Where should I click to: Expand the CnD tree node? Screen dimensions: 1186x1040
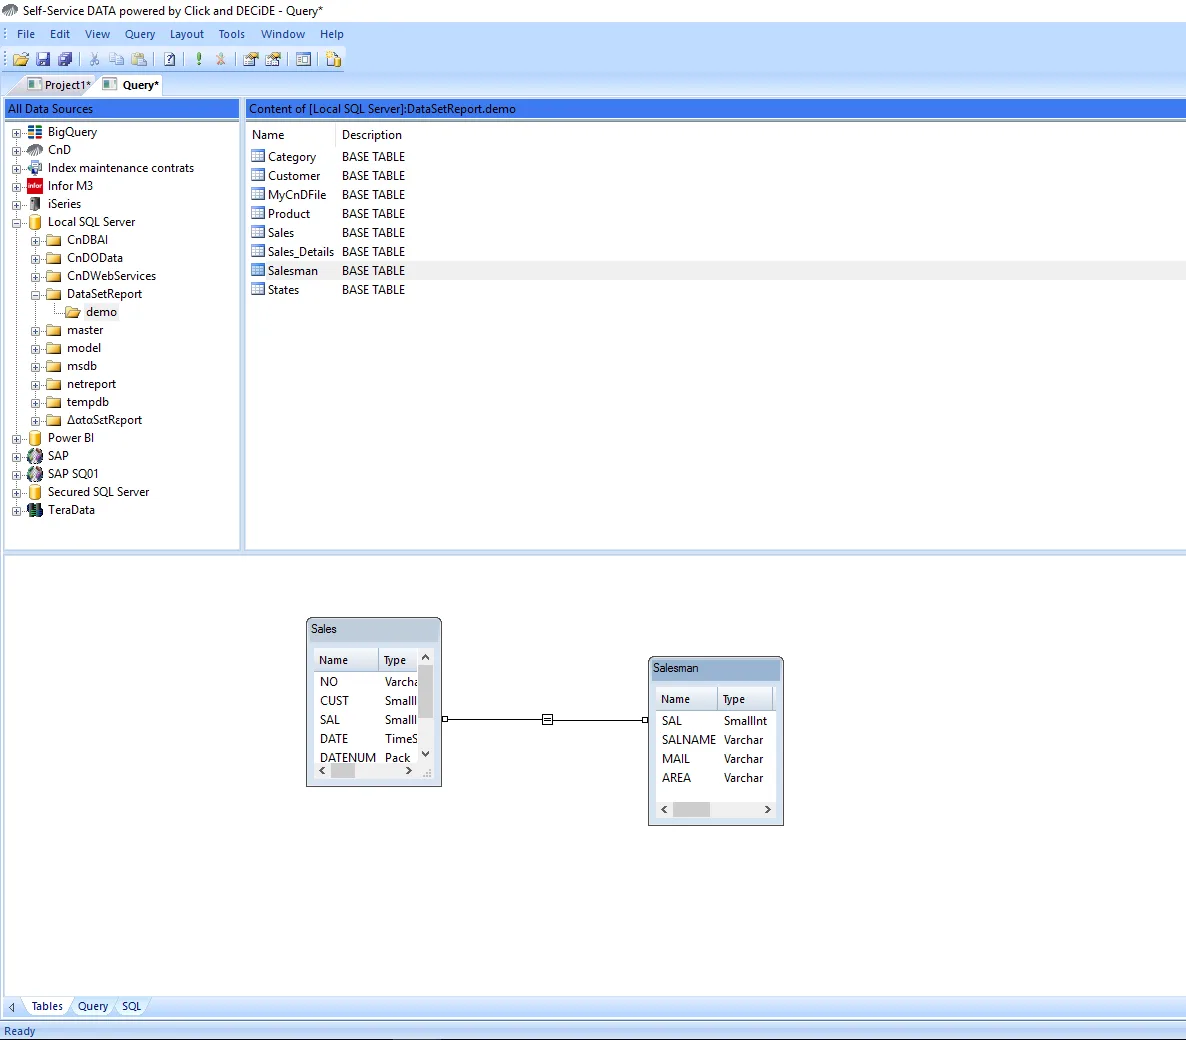(16, 151)
